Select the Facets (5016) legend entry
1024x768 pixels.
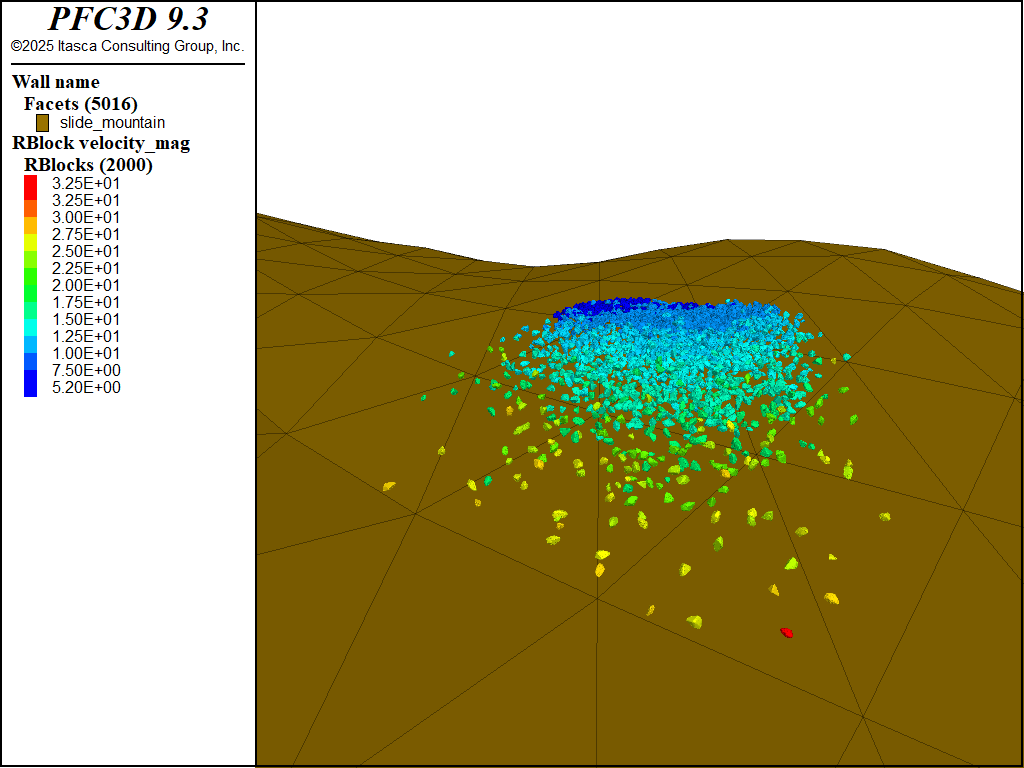[x=80, y=103]
